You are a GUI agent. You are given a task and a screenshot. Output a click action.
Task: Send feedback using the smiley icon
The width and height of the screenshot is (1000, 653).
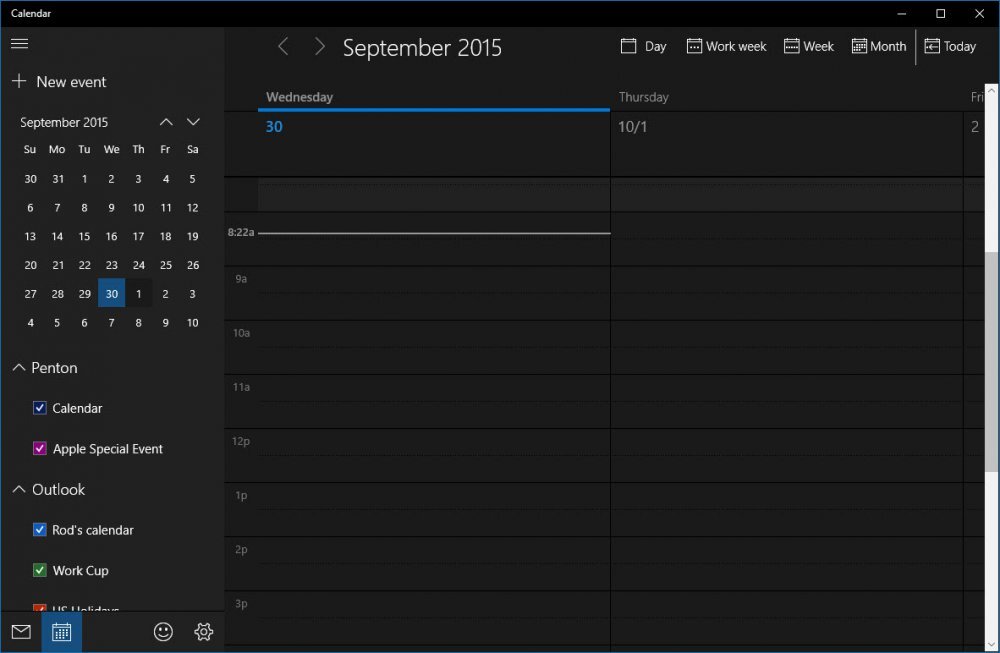coord(163,631)
